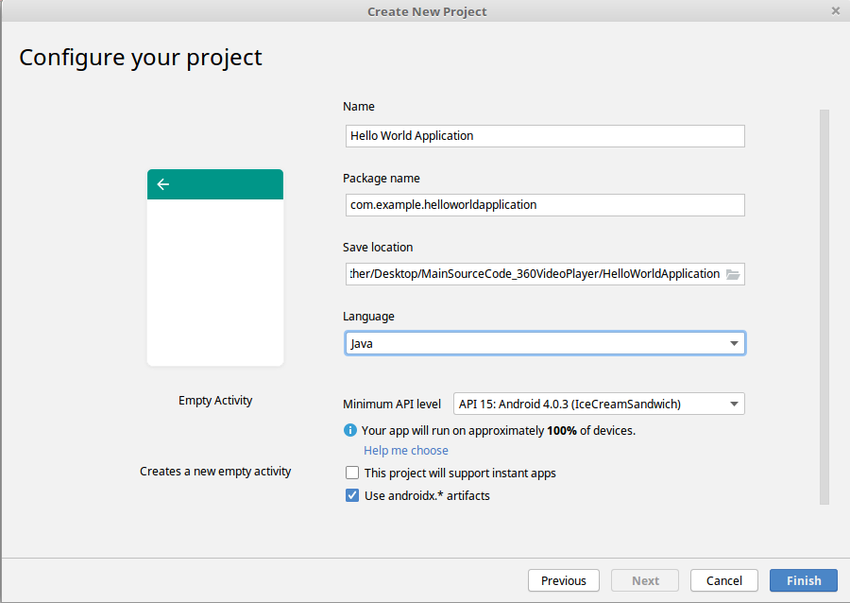850x603 pixels.
Task: Click the Finish button
Action: 803,580
